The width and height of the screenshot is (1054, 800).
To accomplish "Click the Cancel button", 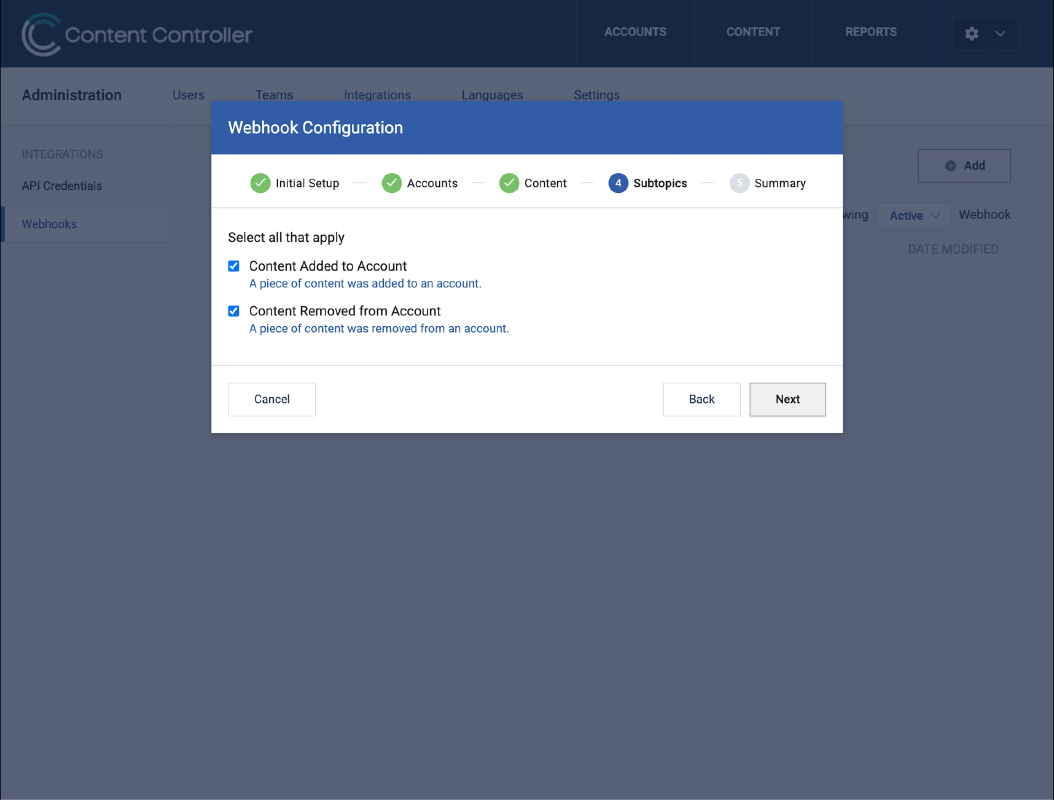I will coord(272,399).
